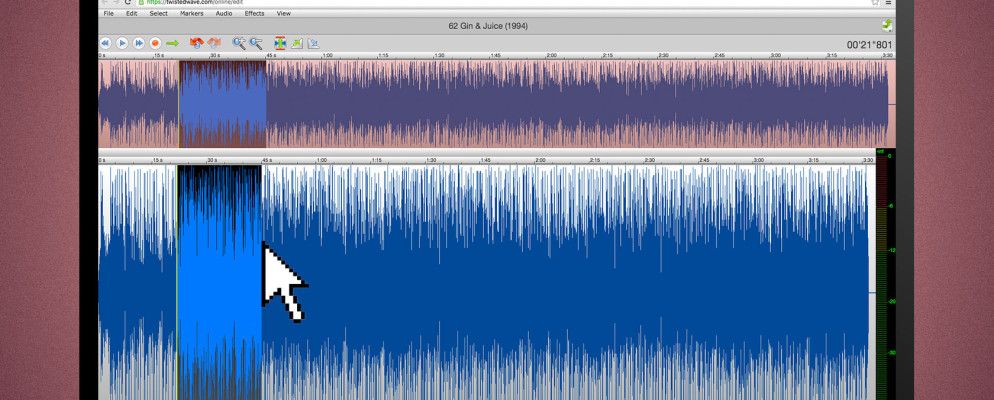This screenshot has height=400, width=994.
Task: Click the 1:00 mark on main ruler
Action: 322,160
